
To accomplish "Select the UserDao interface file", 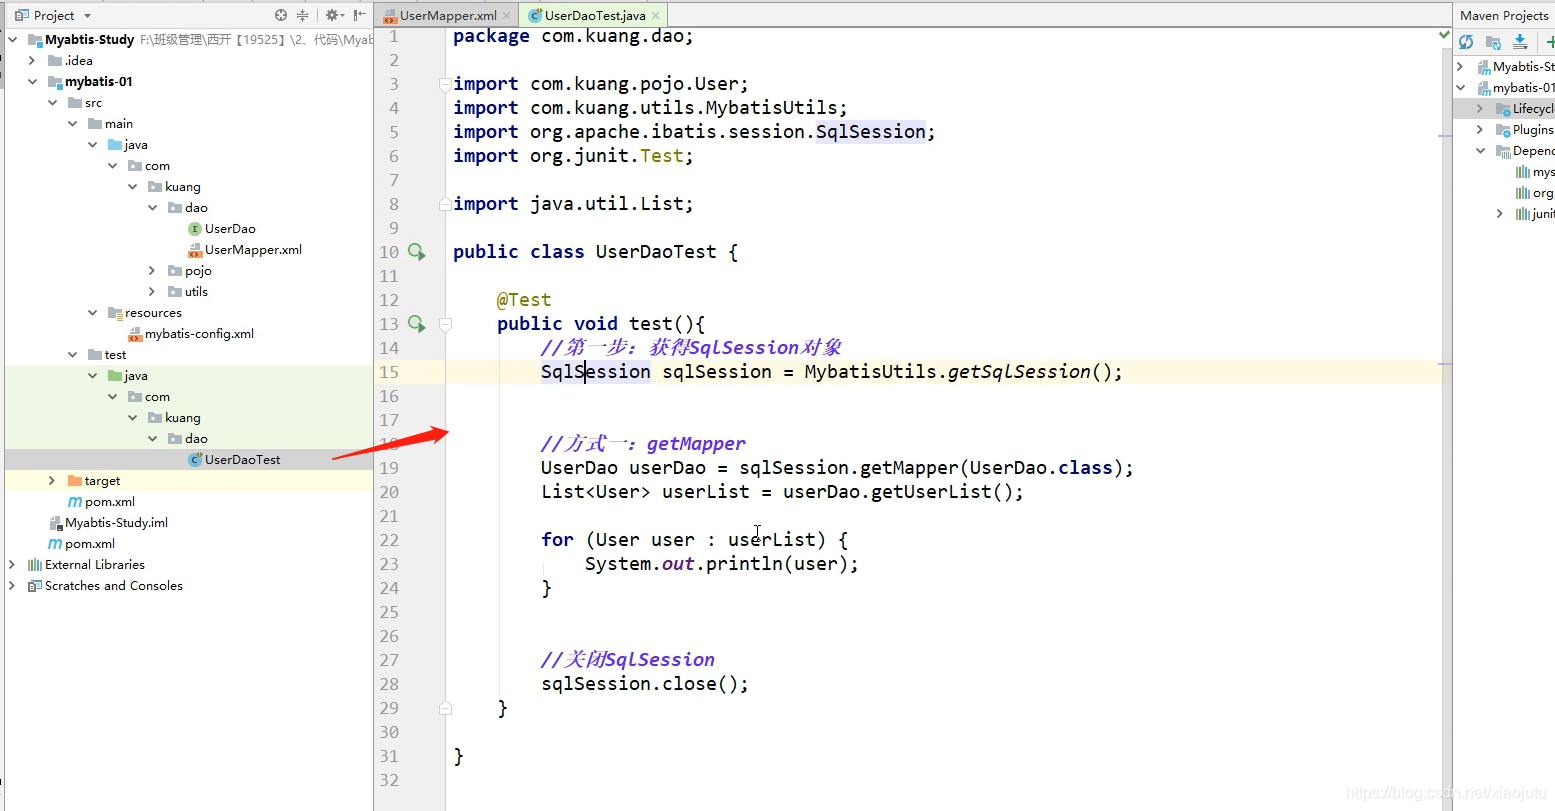I will 222,229.
